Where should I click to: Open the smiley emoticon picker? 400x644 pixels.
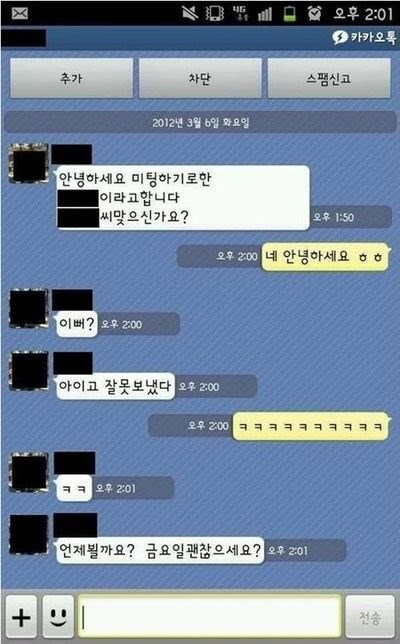[x=58, y=617]
